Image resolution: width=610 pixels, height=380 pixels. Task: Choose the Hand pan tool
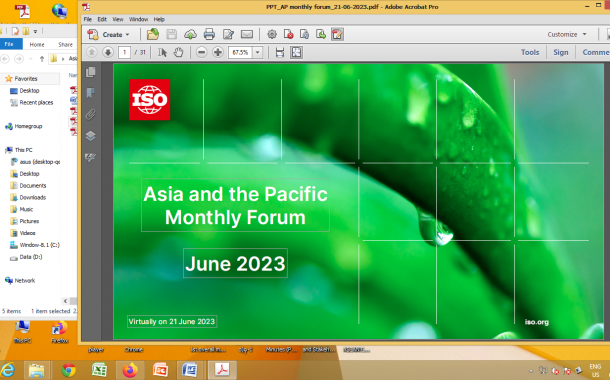178,52
